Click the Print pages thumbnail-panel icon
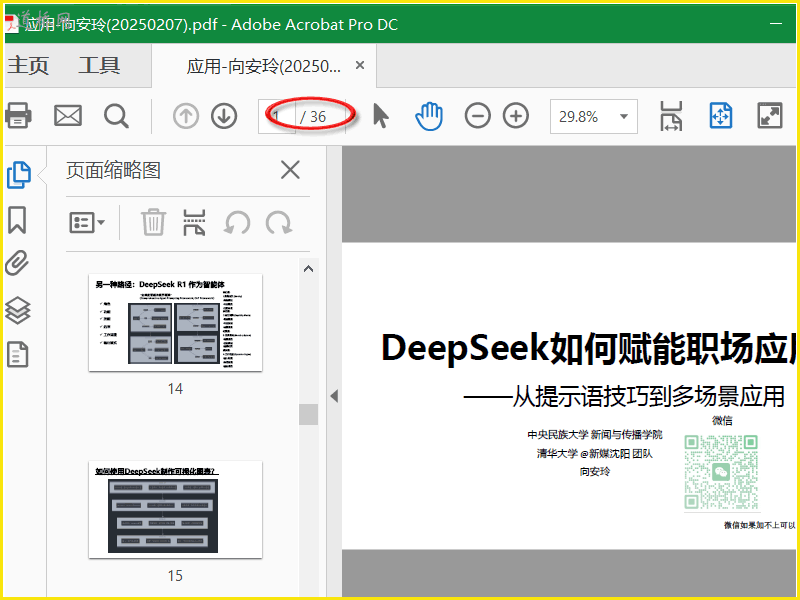Screen dimensions: 800x600 coord(194,222)
